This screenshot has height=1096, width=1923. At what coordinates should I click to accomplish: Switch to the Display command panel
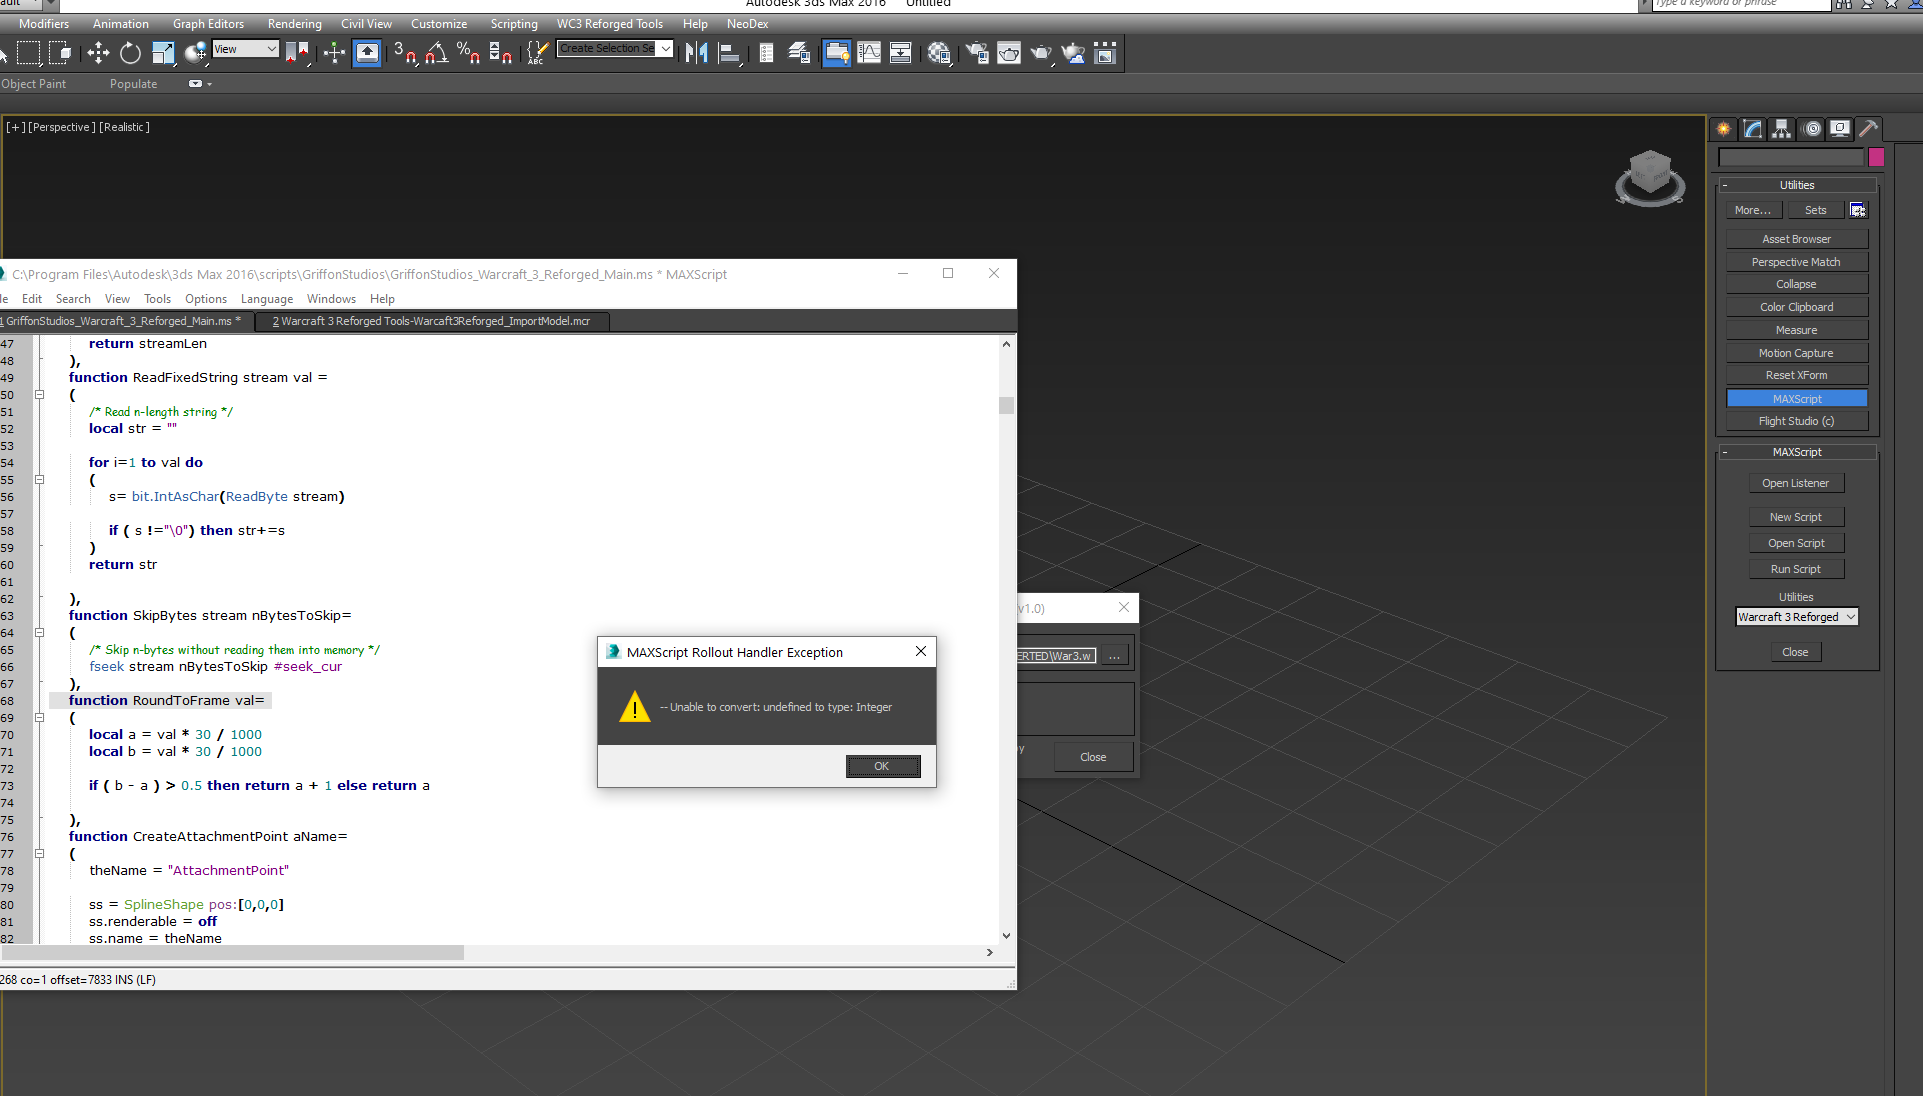pyautogui.click(x=1840, y=128)
